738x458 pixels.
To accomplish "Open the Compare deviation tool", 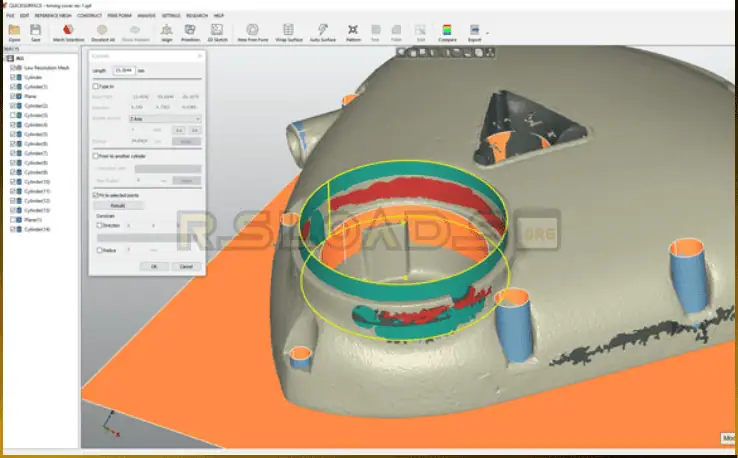I will coord(447,32).
